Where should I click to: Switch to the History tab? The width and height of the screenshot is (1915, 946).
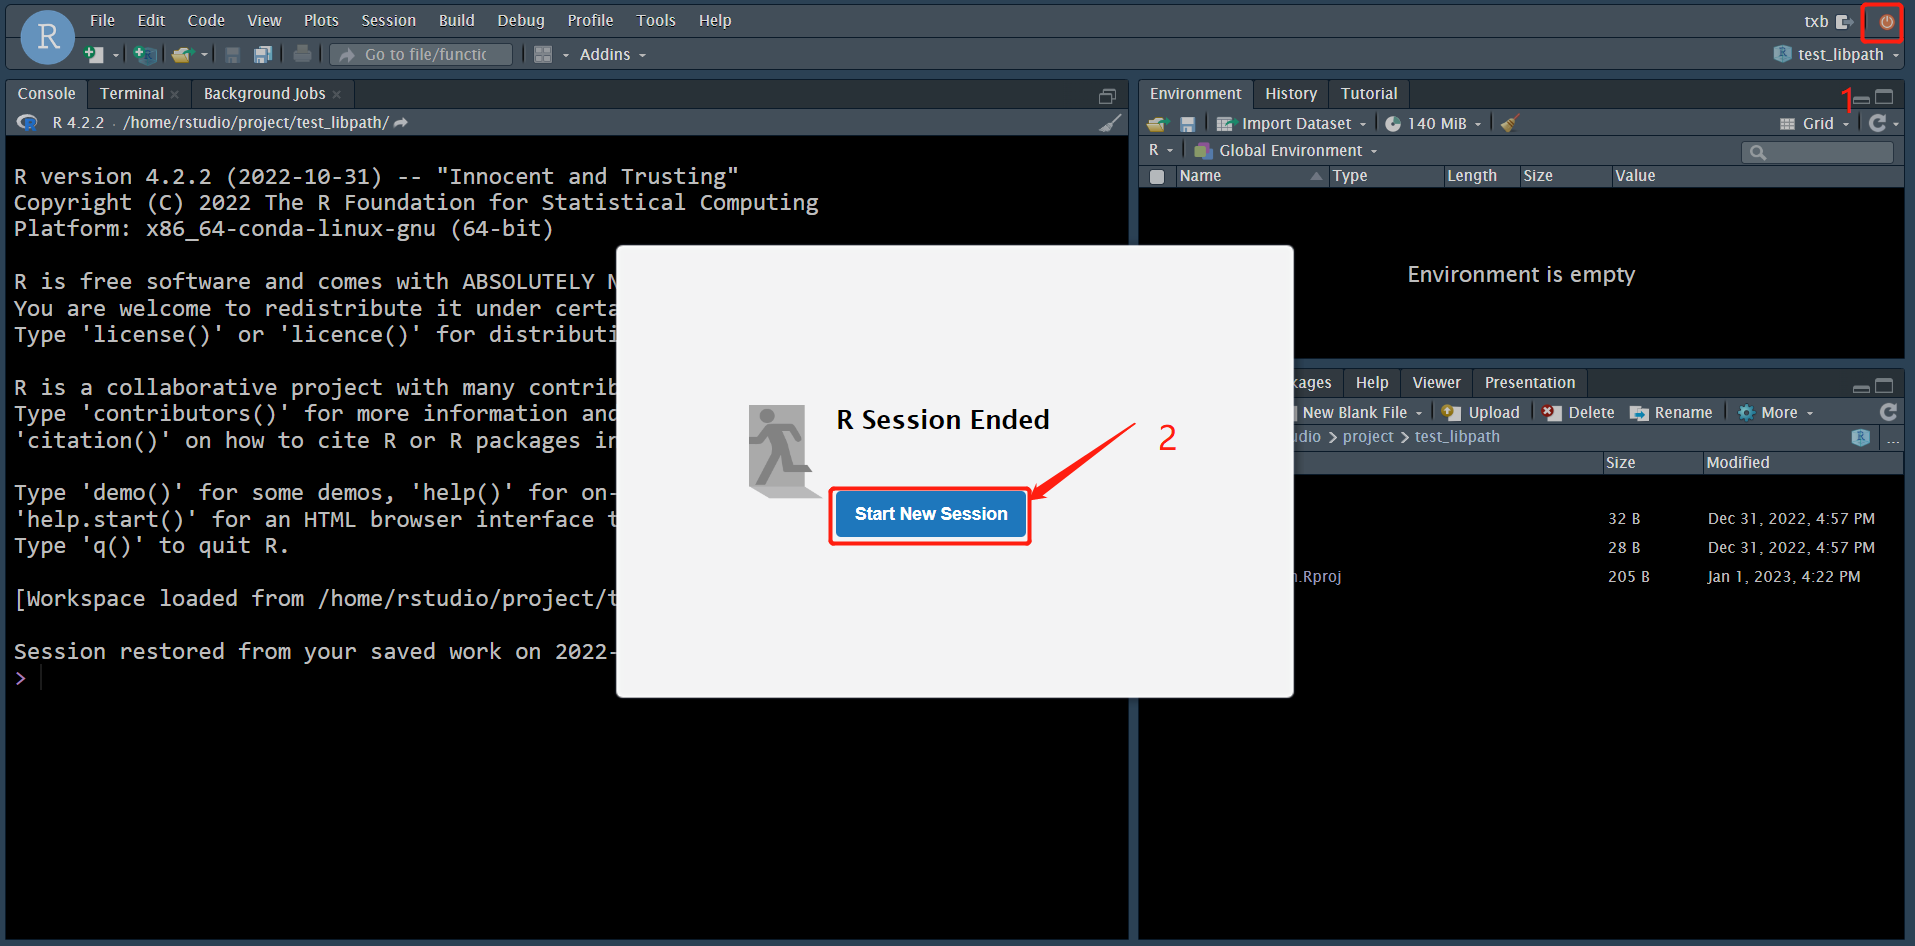coord(1290,94)
